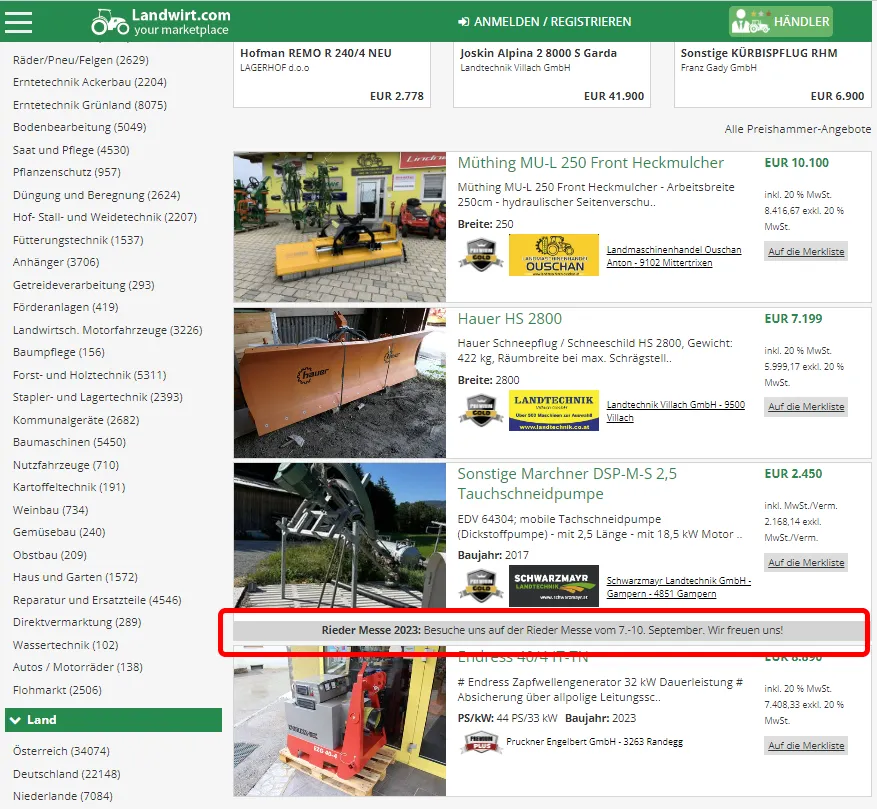Filter by country Deutschland

click(67, 774)
